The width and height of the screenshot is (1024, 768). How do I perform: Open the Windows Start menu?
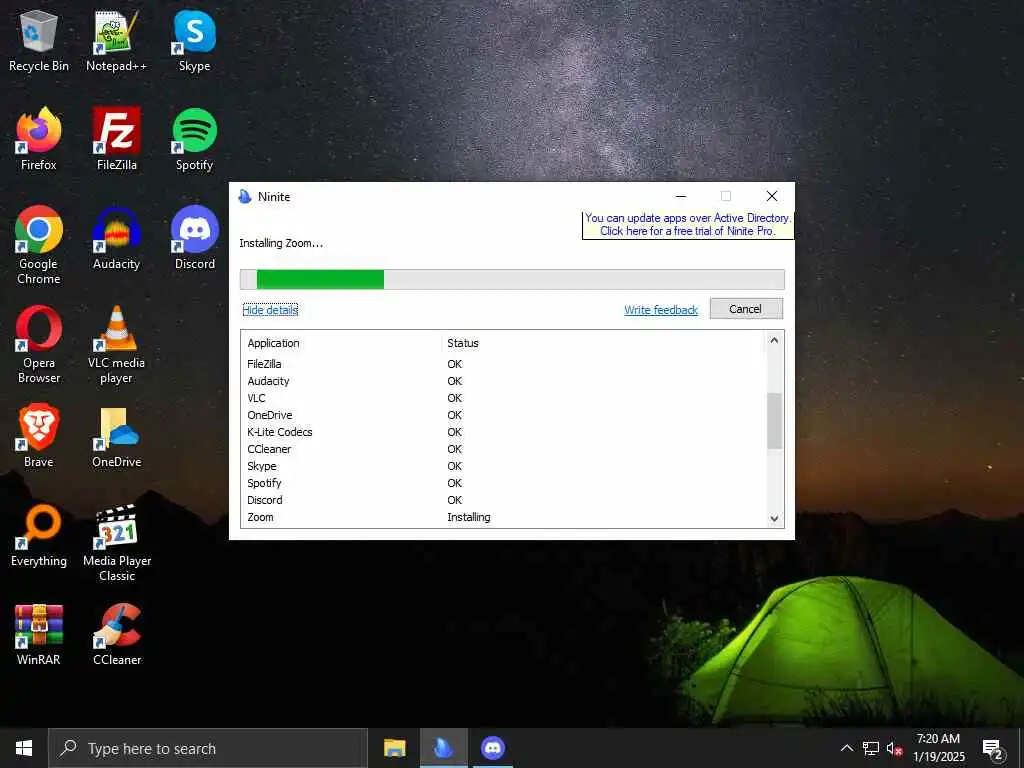(24, 748)
